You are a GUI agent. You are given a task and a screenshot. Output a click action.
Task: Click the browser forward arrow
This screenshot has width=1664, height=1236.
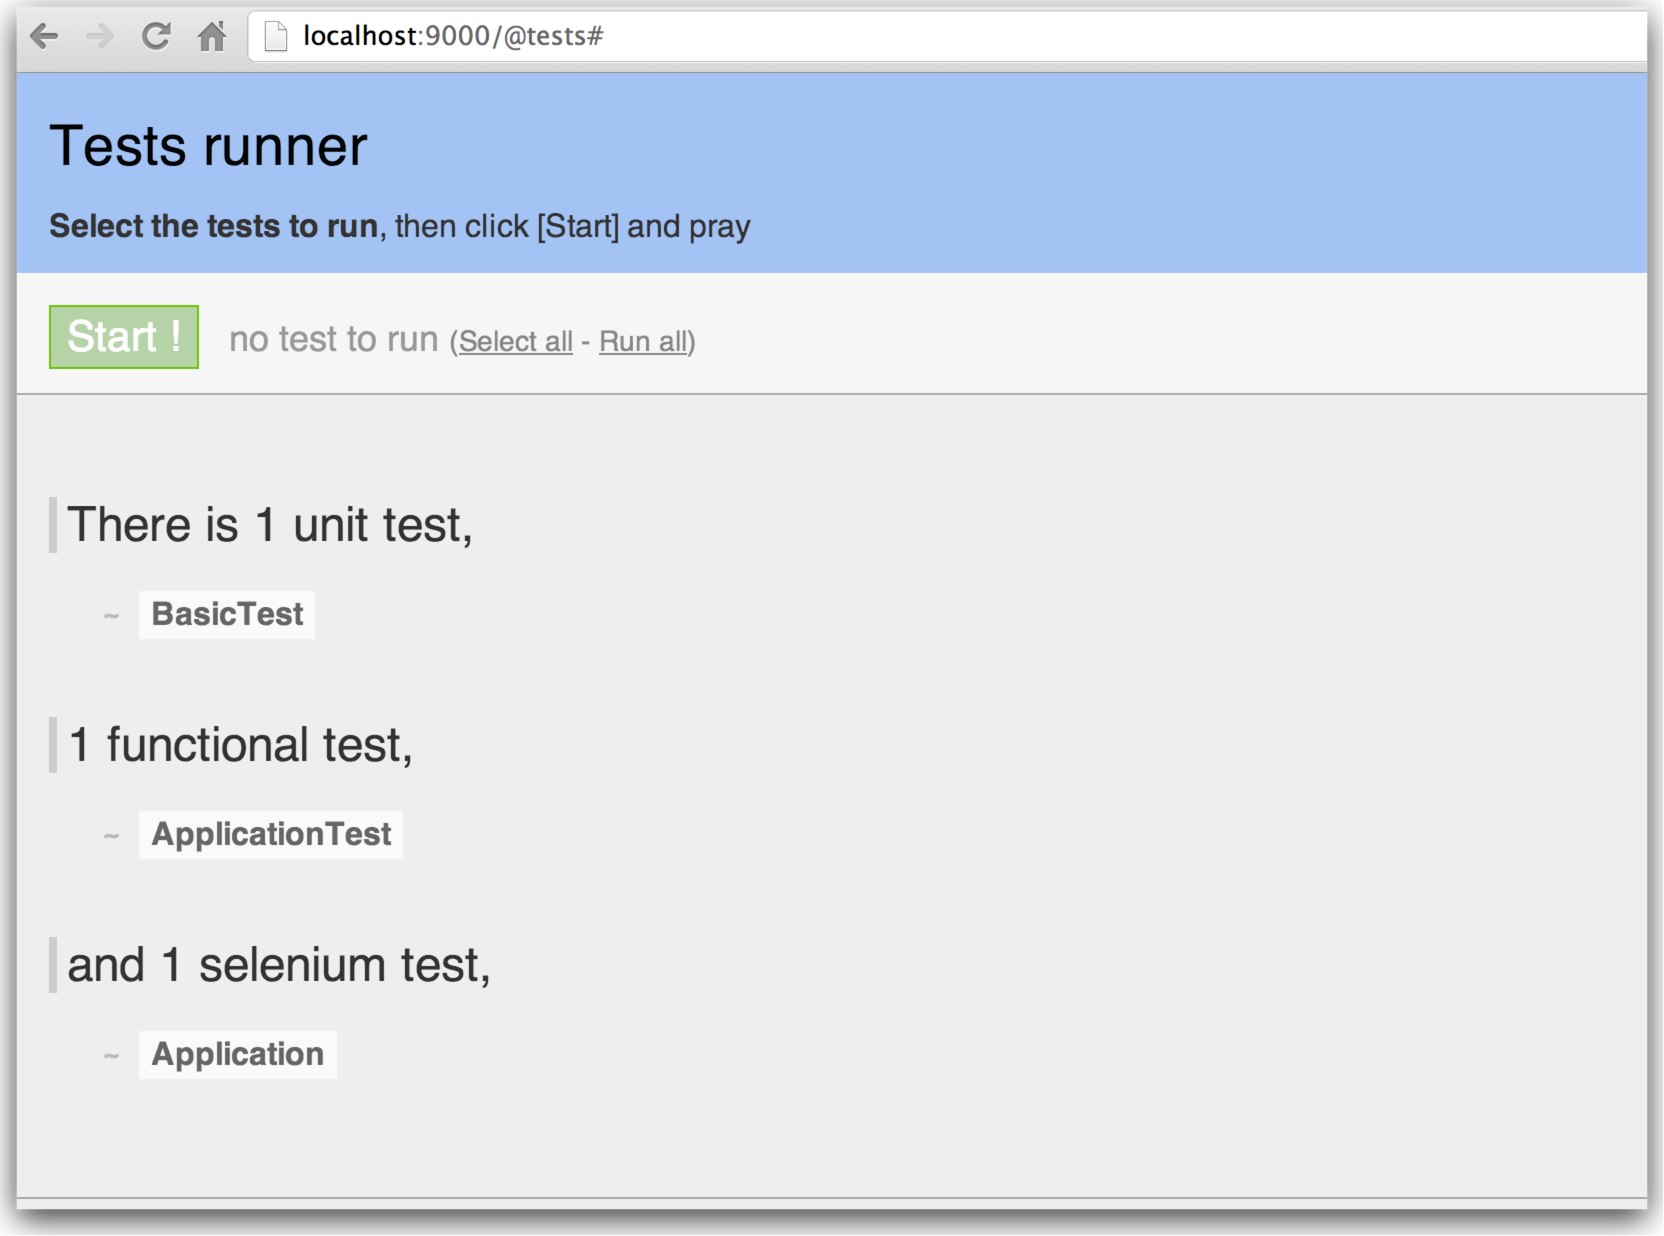coord(99,37)
